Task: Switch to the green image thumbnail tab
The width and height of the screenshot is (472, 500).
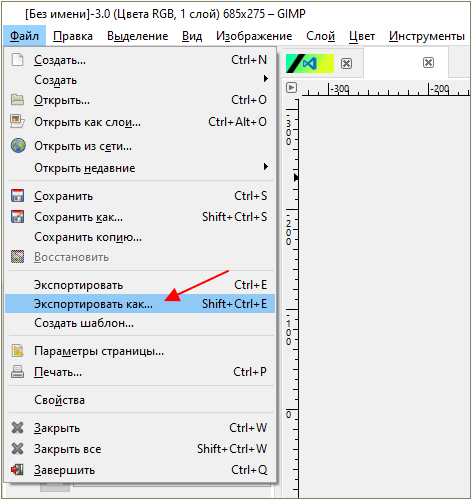Action: click(x=310, y=63)
